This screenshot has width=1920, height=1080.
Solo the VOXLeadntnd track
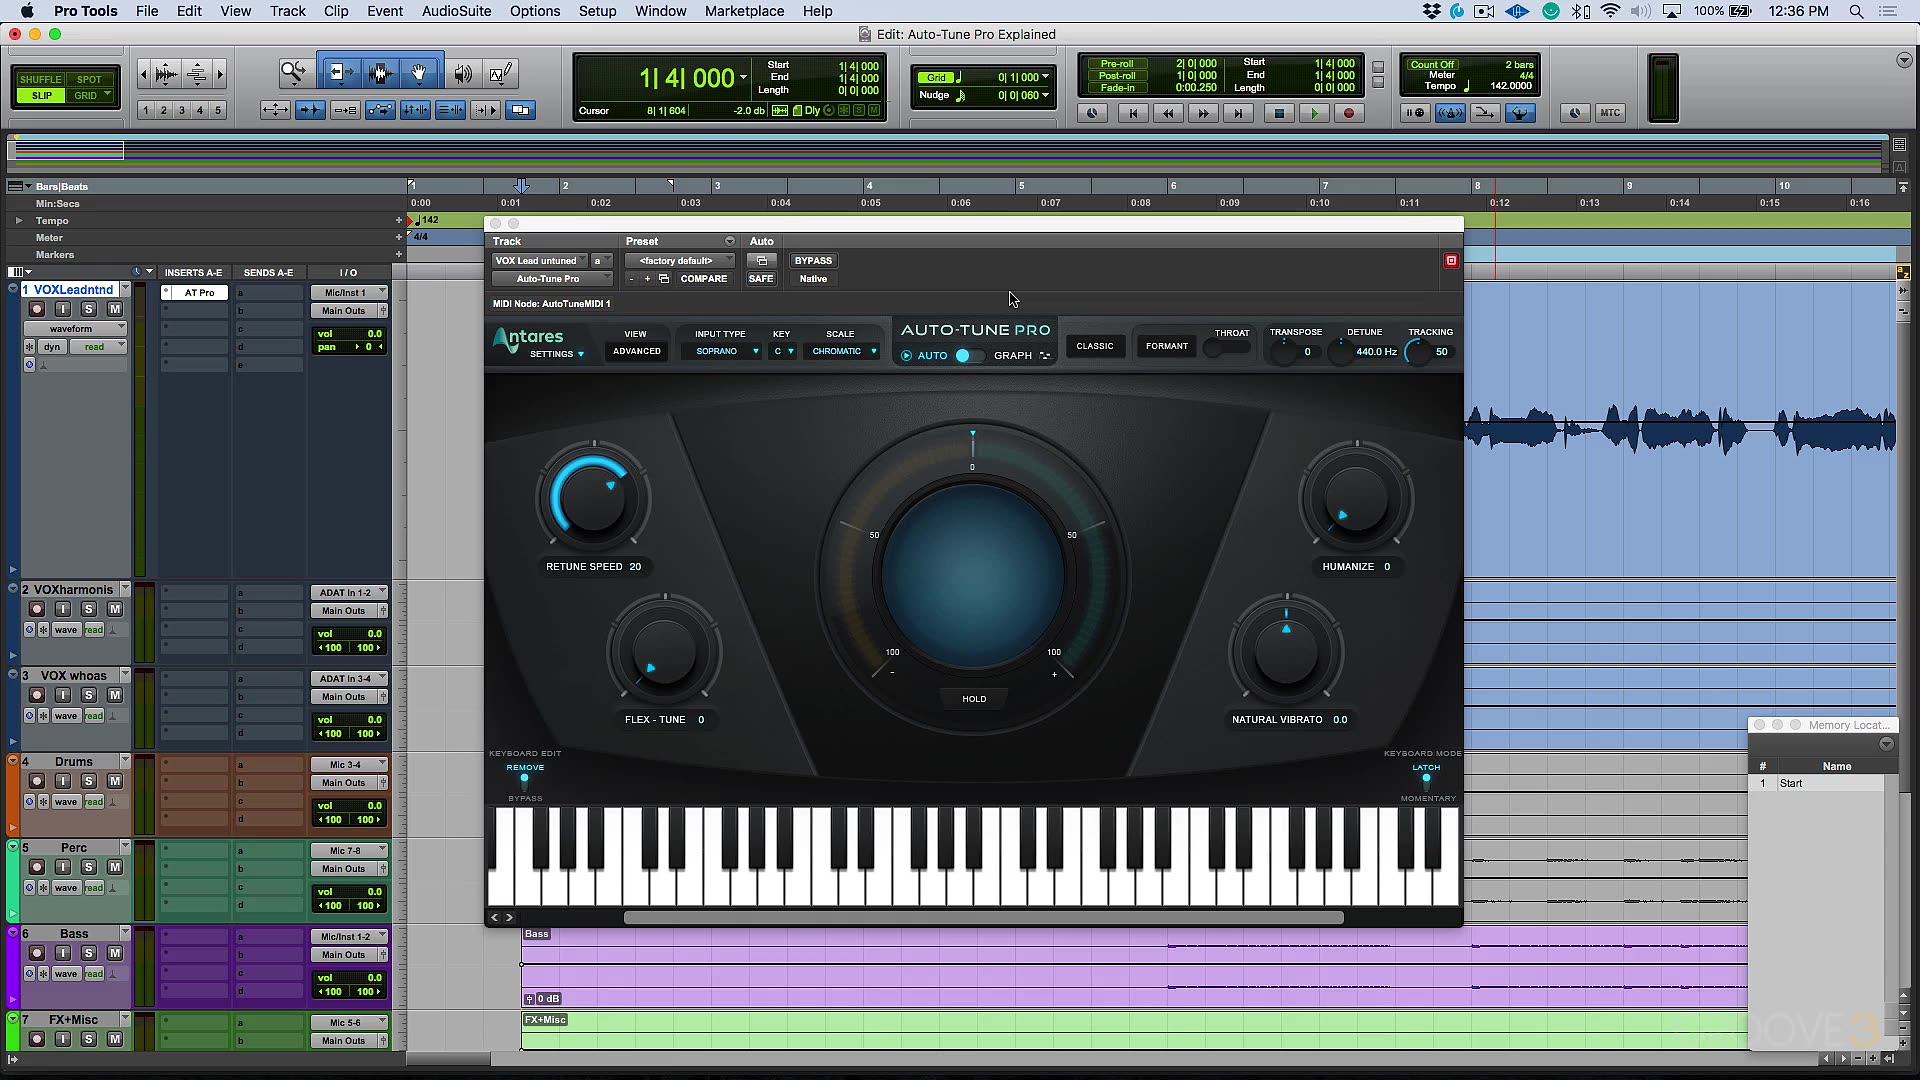click(x=89, y=309)
